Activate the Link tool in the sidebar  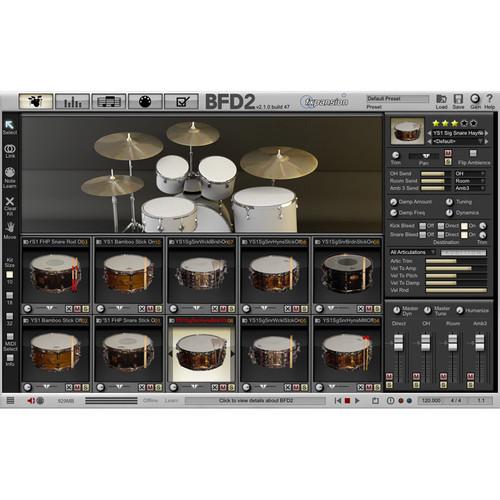pyautogui.click(x=10, y=148)
